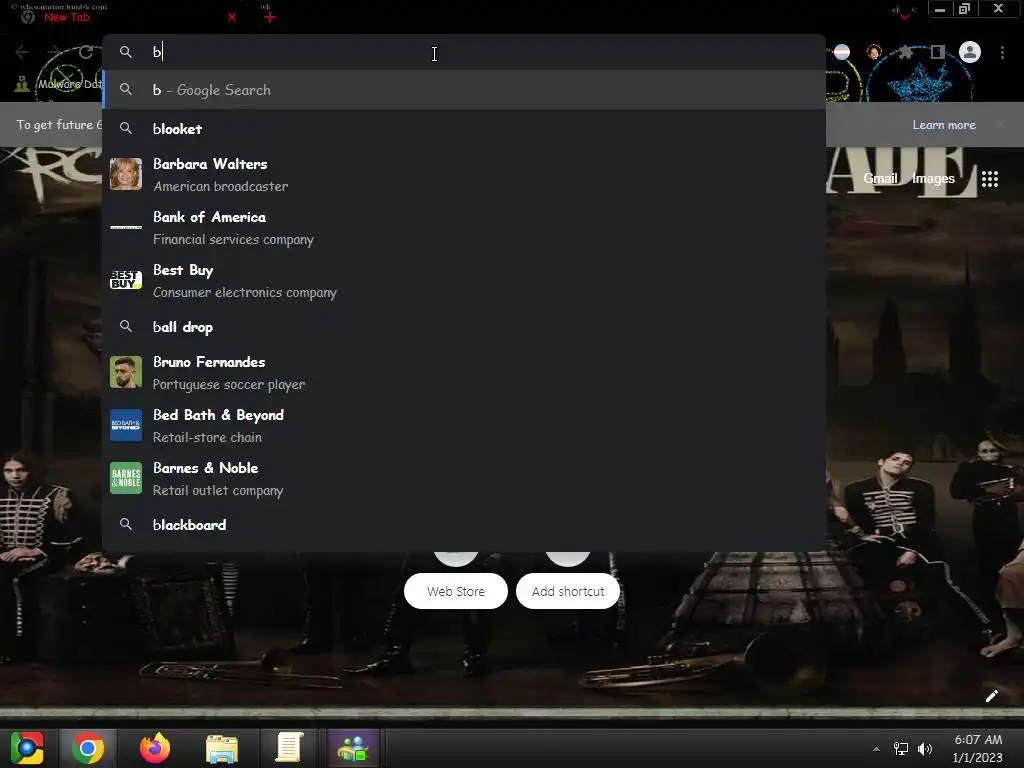Screen dimensions: 1024x768
Task: Open the Images link
Action: tap(933, 178)
